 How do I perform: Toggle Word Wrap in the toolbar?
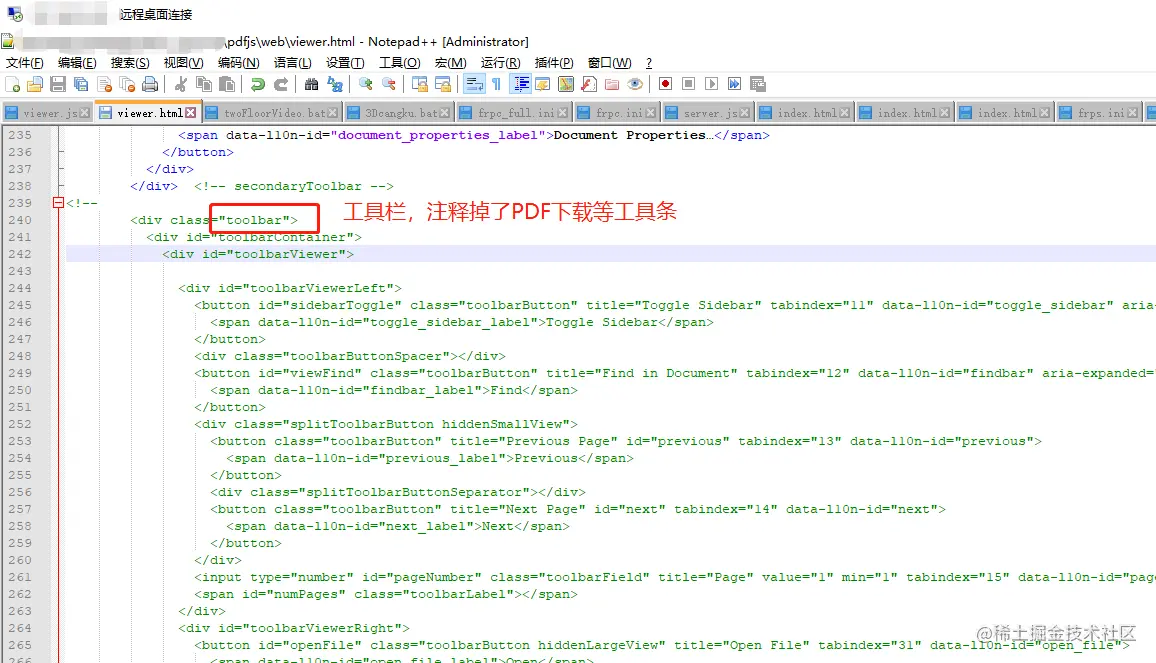click(474, 84)
